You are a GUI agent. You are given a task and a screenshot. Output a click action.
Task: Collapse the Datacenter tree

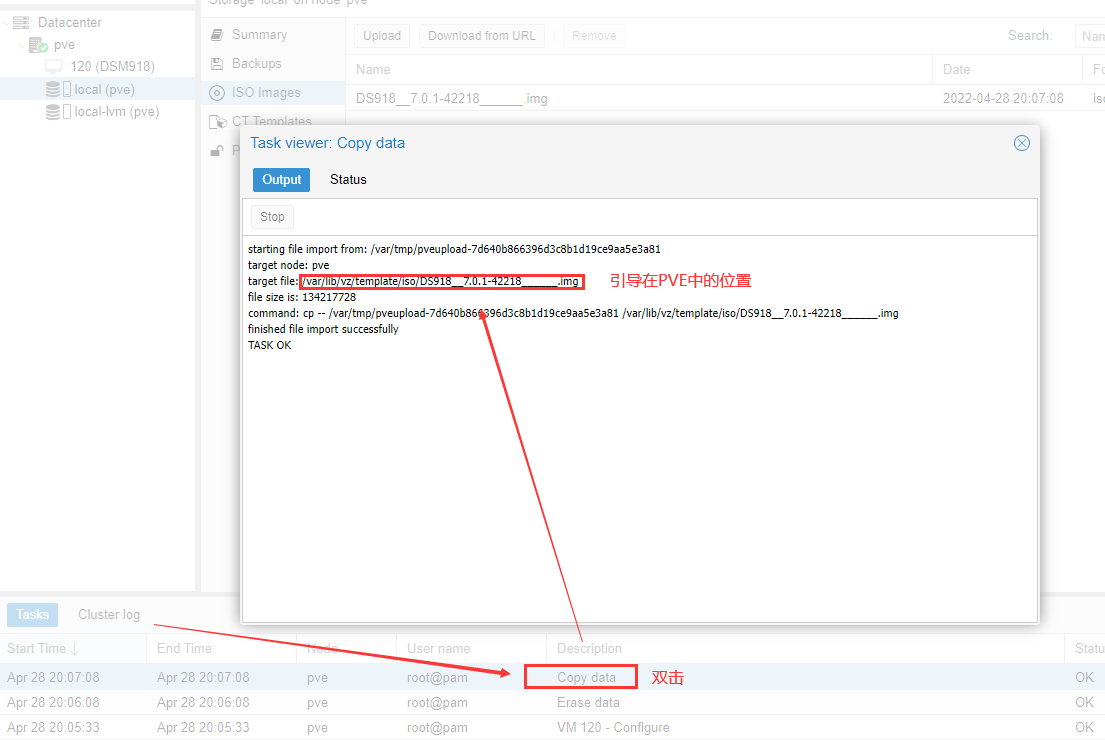6,22
